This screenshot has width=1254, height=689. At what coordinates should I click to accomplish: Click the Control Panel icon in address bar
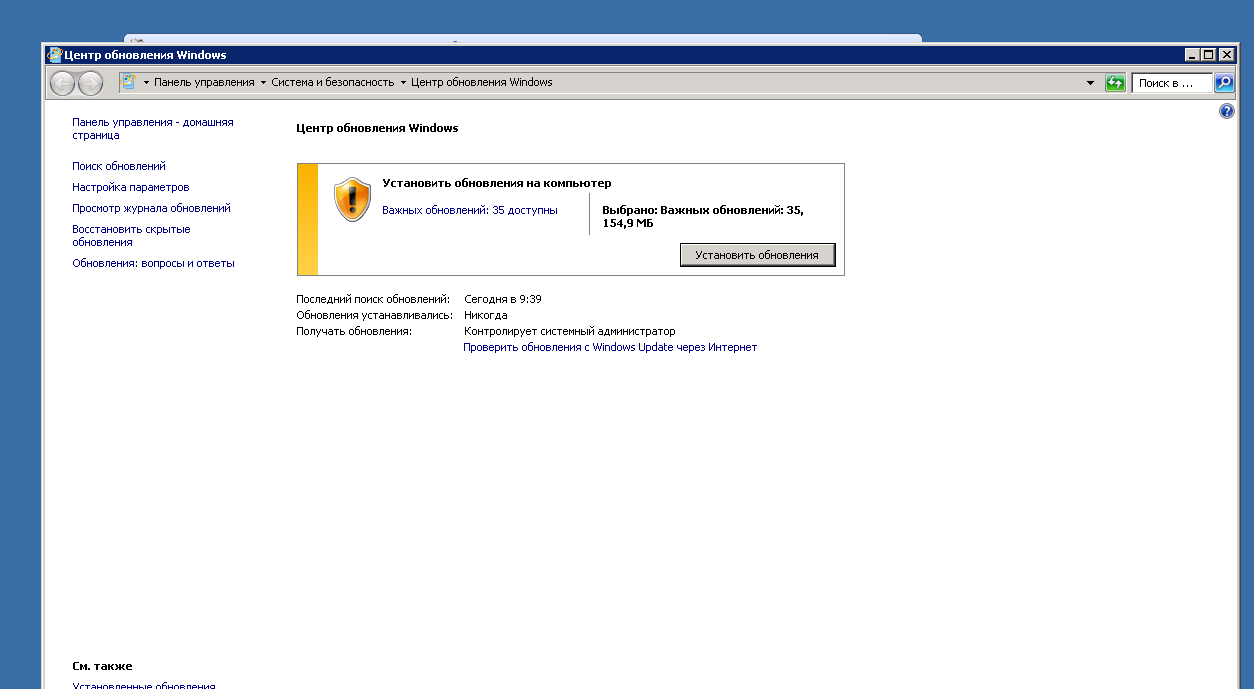click(128, 82)
